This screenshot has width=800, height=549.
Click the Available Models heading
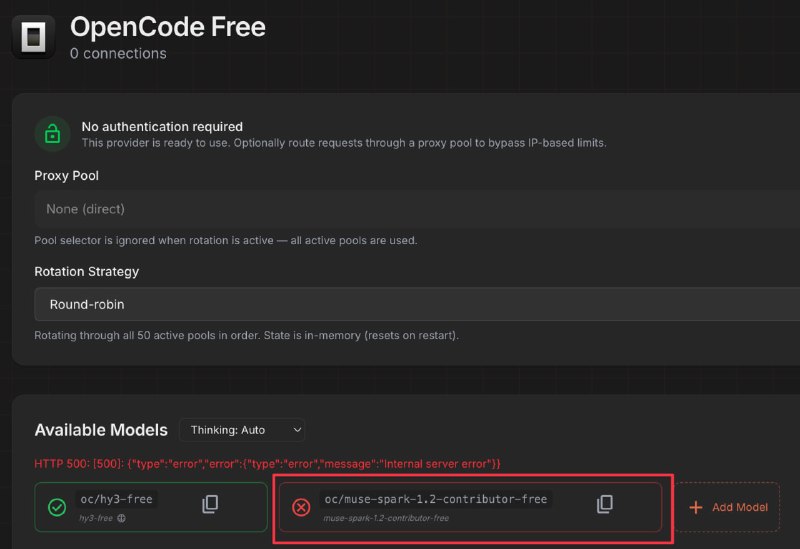[x=101, y=430]
